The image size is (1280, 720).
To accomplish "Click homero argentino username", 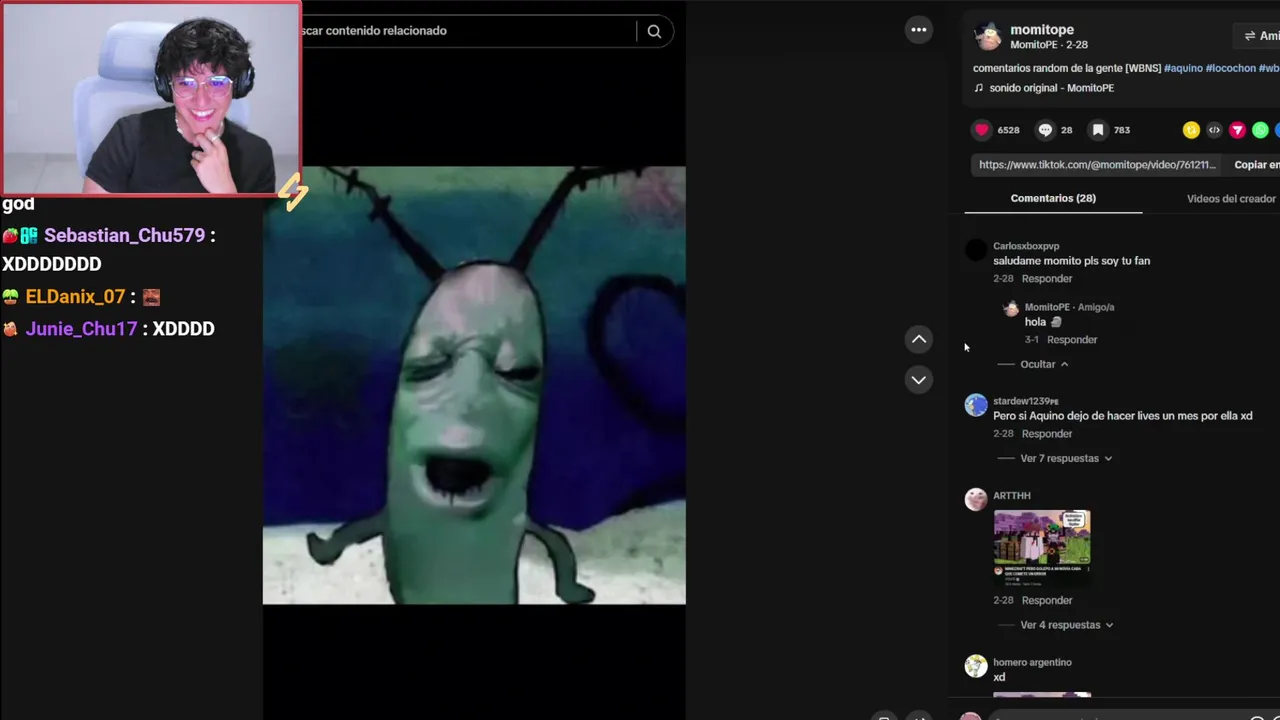I will click(x=1032, y=662).
